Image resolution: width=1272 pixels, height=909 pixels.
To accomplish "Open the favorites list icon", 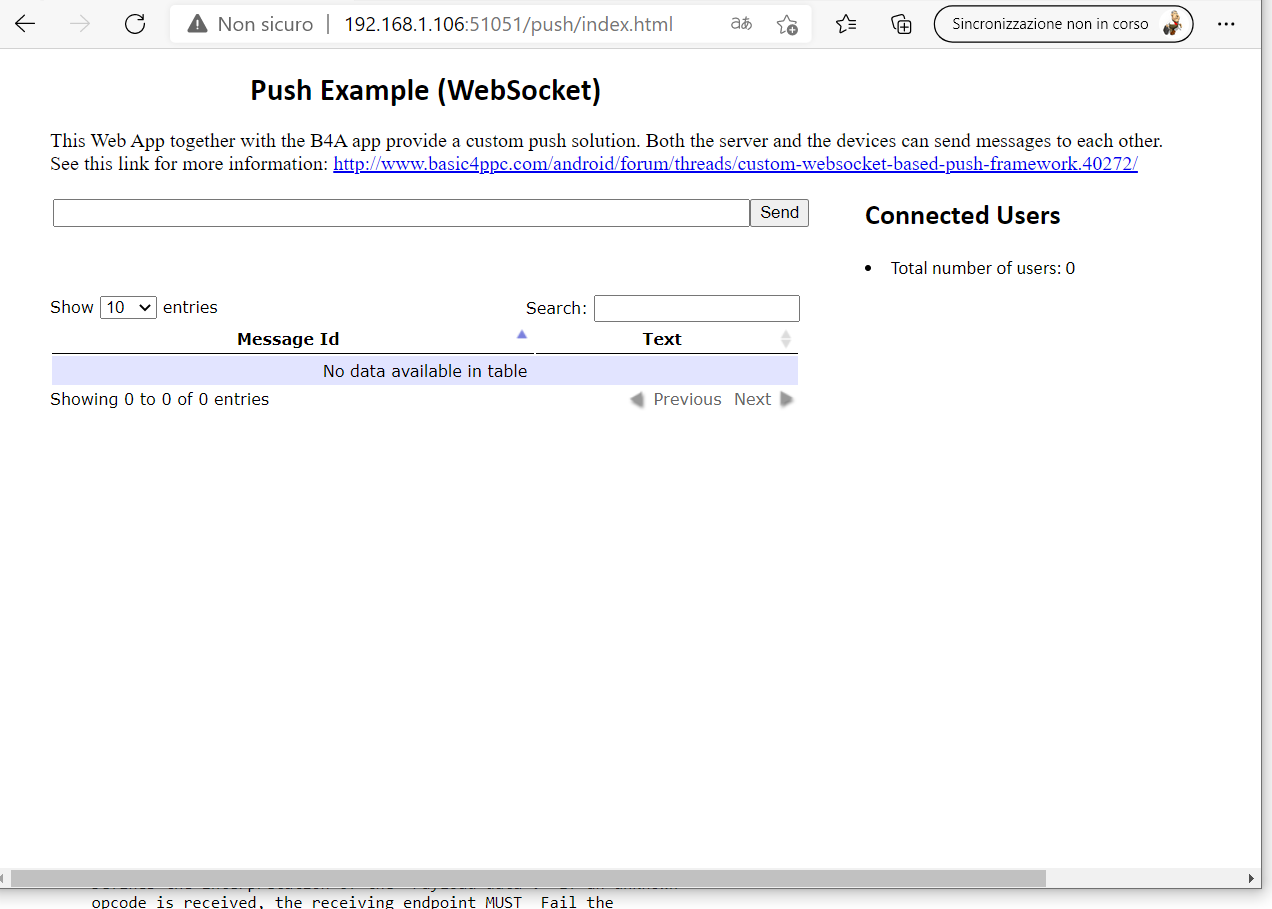I will click(846, 24).
